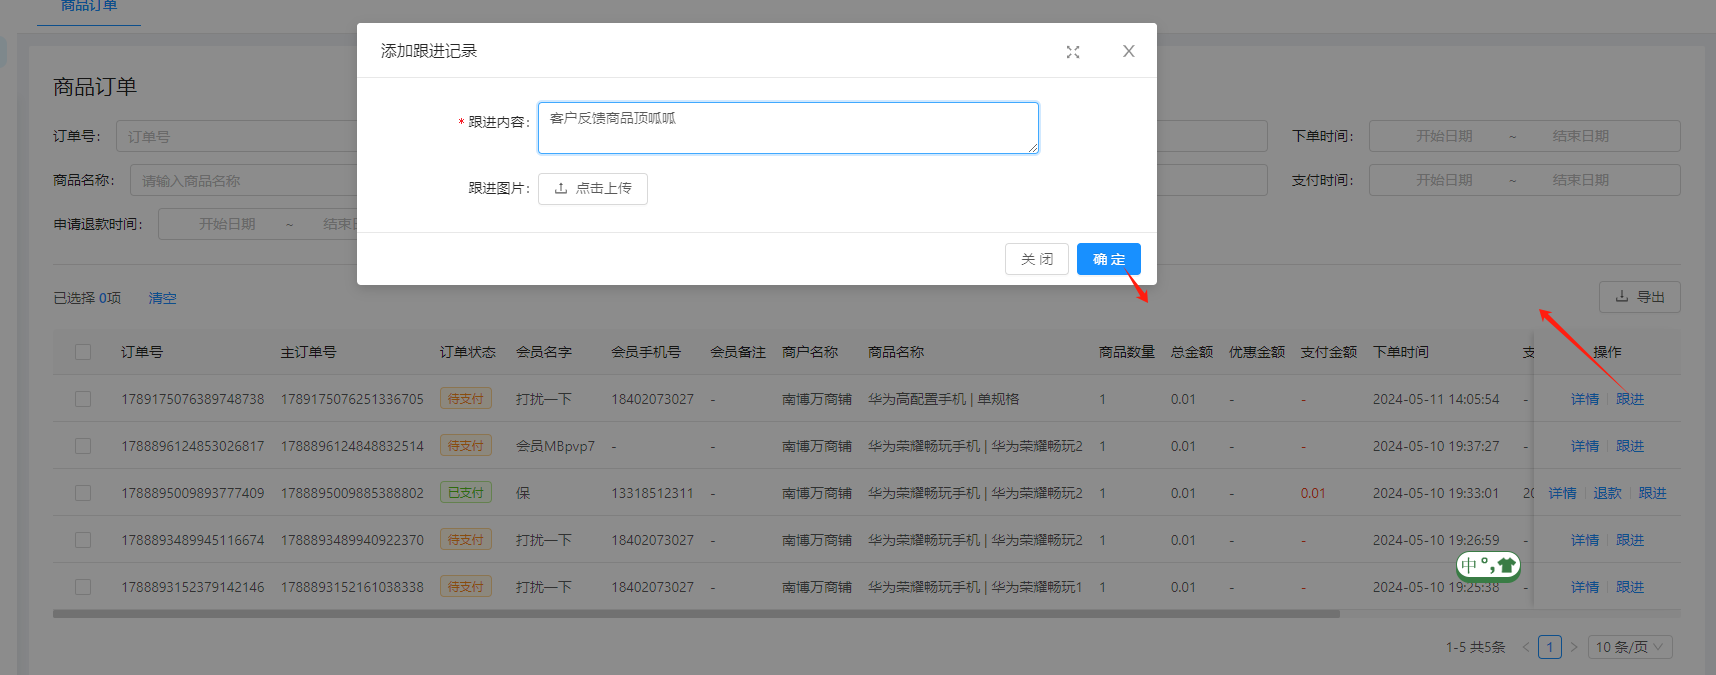Click order time 2024-05-10 19:33:01
Viewport: 1716px width, 675px height.
(x=1436, y=493)
